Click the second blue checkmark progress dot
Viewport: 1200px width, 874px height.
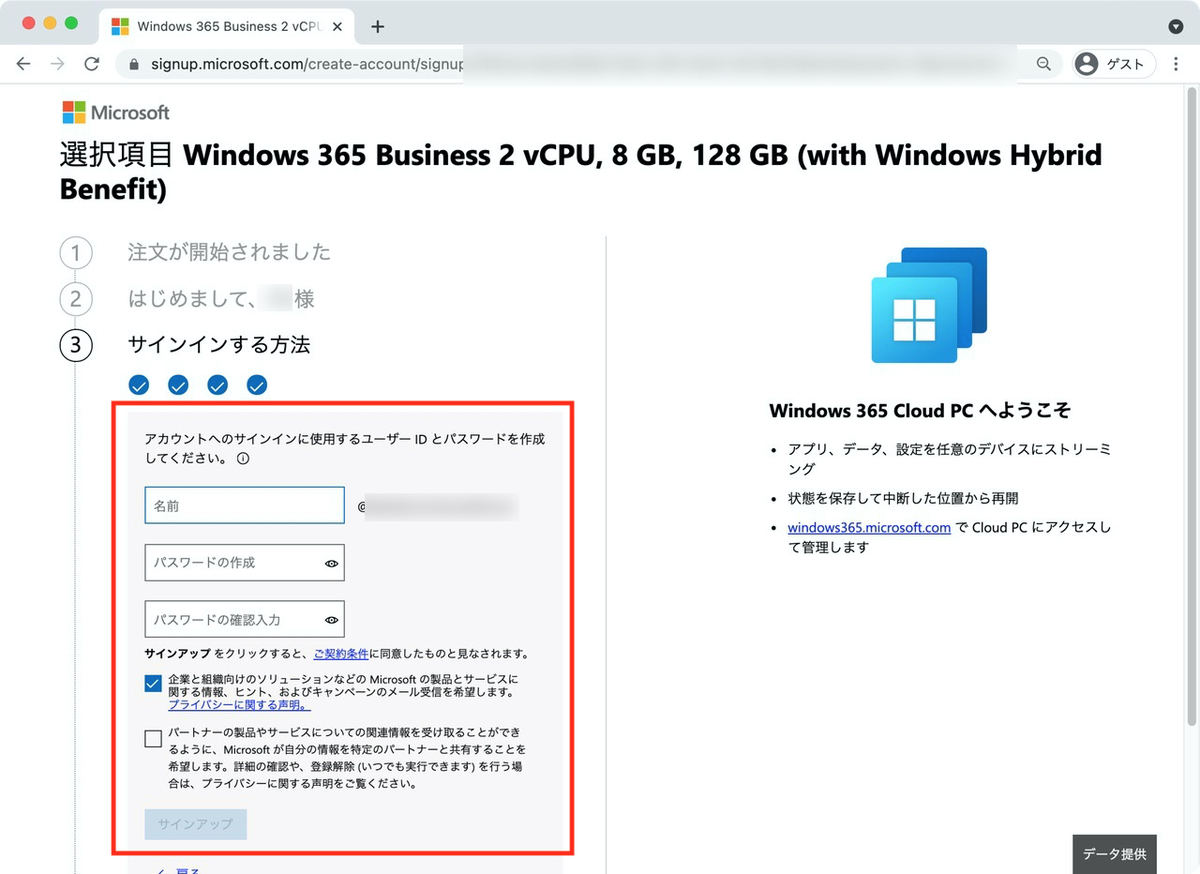coord(178,385)
